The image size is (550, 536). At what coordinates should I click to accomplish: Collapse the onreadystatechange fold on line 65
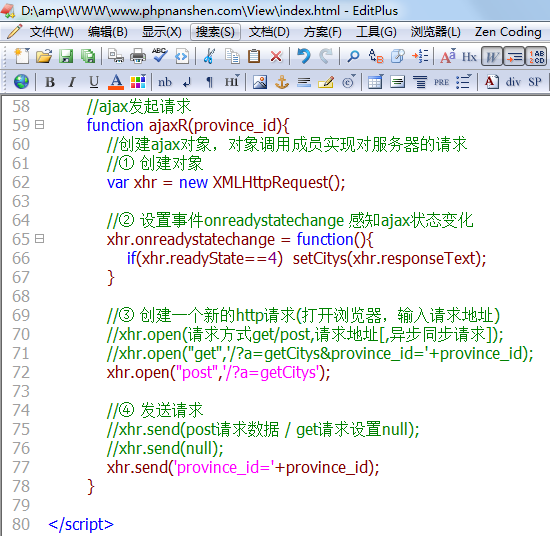40,239
